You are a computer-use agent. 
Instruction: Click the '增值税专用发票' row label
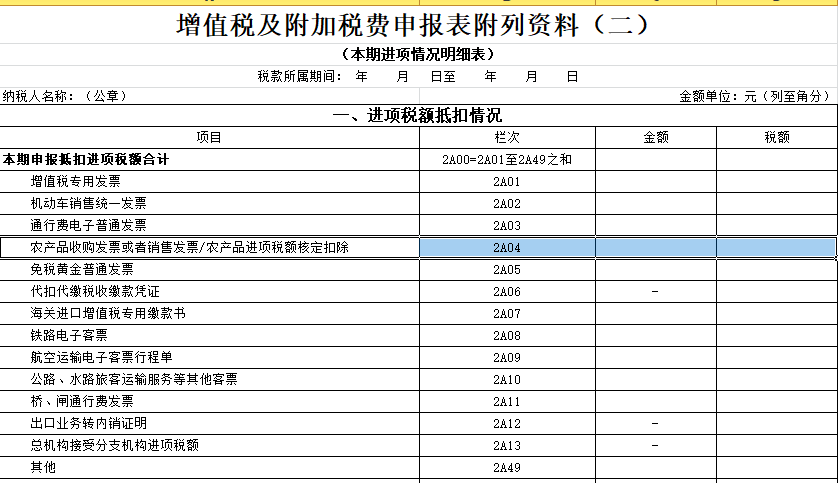(x=75, y=181)
